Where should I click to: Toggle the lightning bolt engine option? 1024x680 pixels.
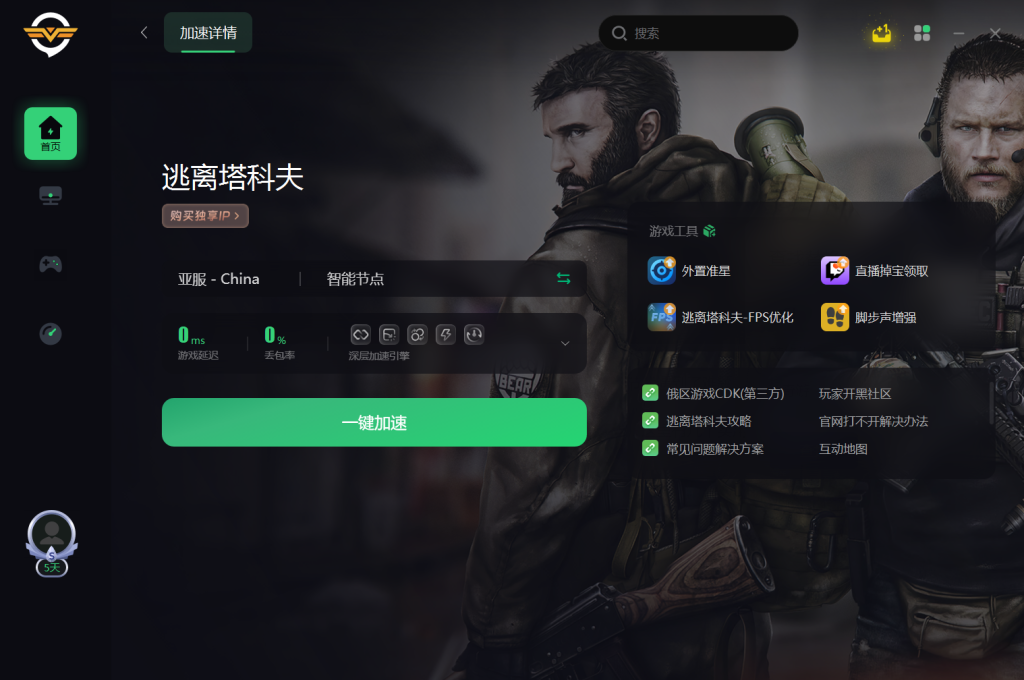click(x=445, y=334)
